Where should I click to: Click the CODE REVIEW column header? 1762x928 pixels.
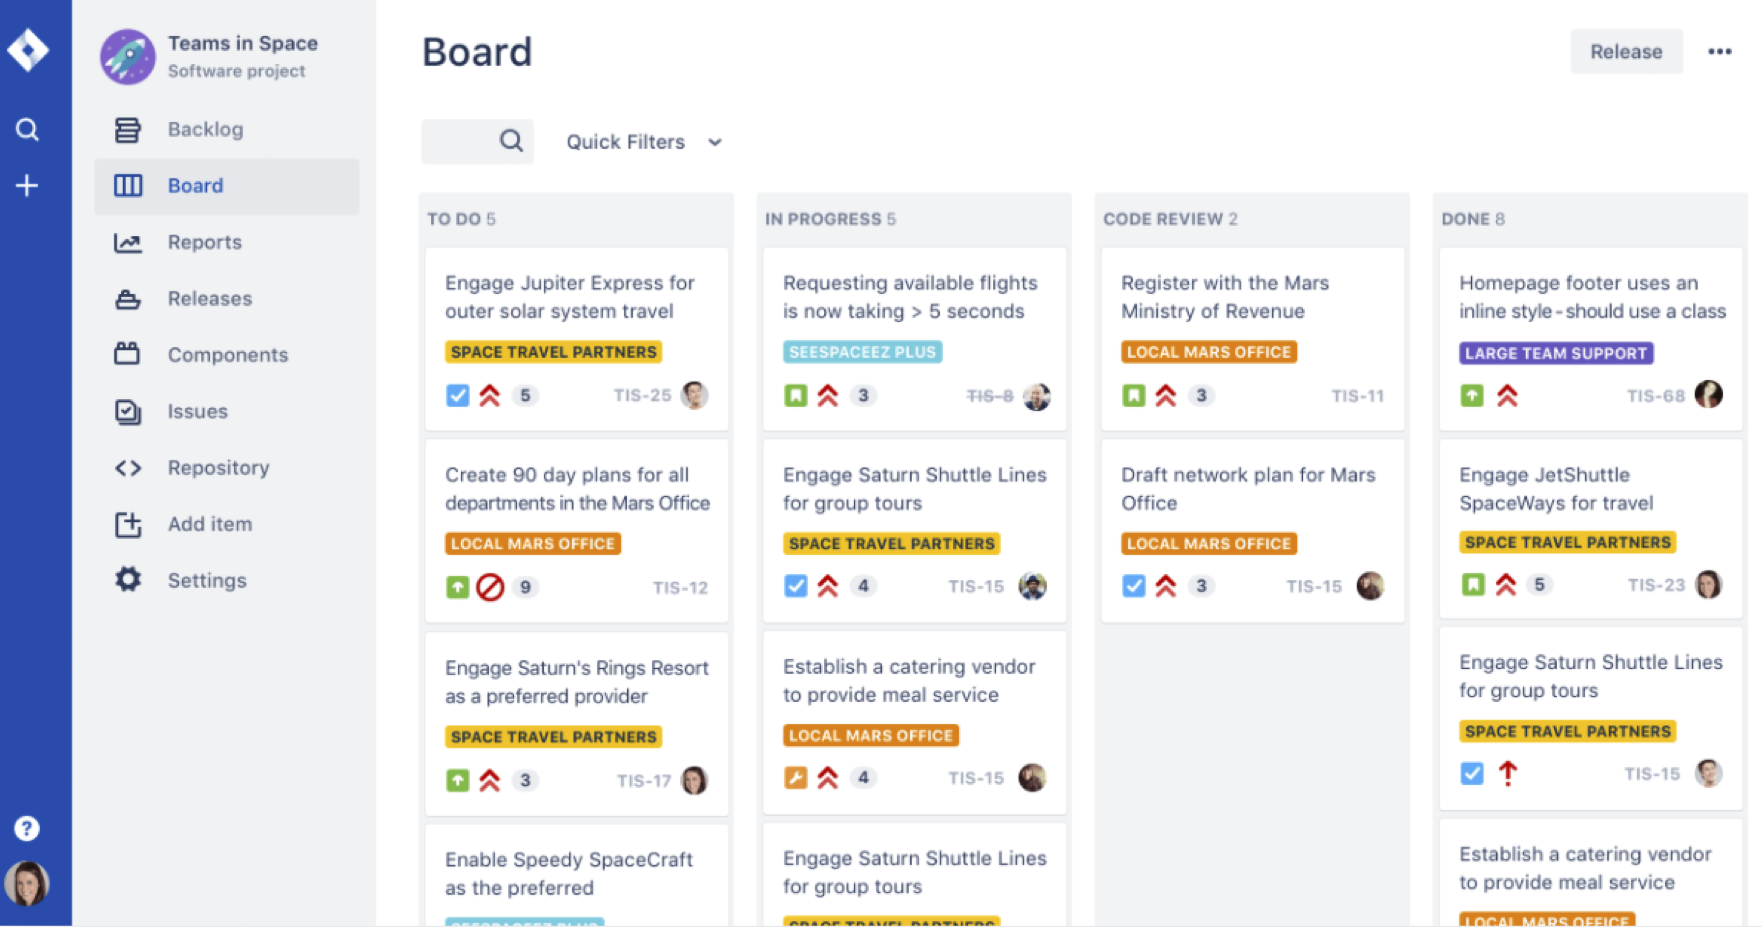1170,219
